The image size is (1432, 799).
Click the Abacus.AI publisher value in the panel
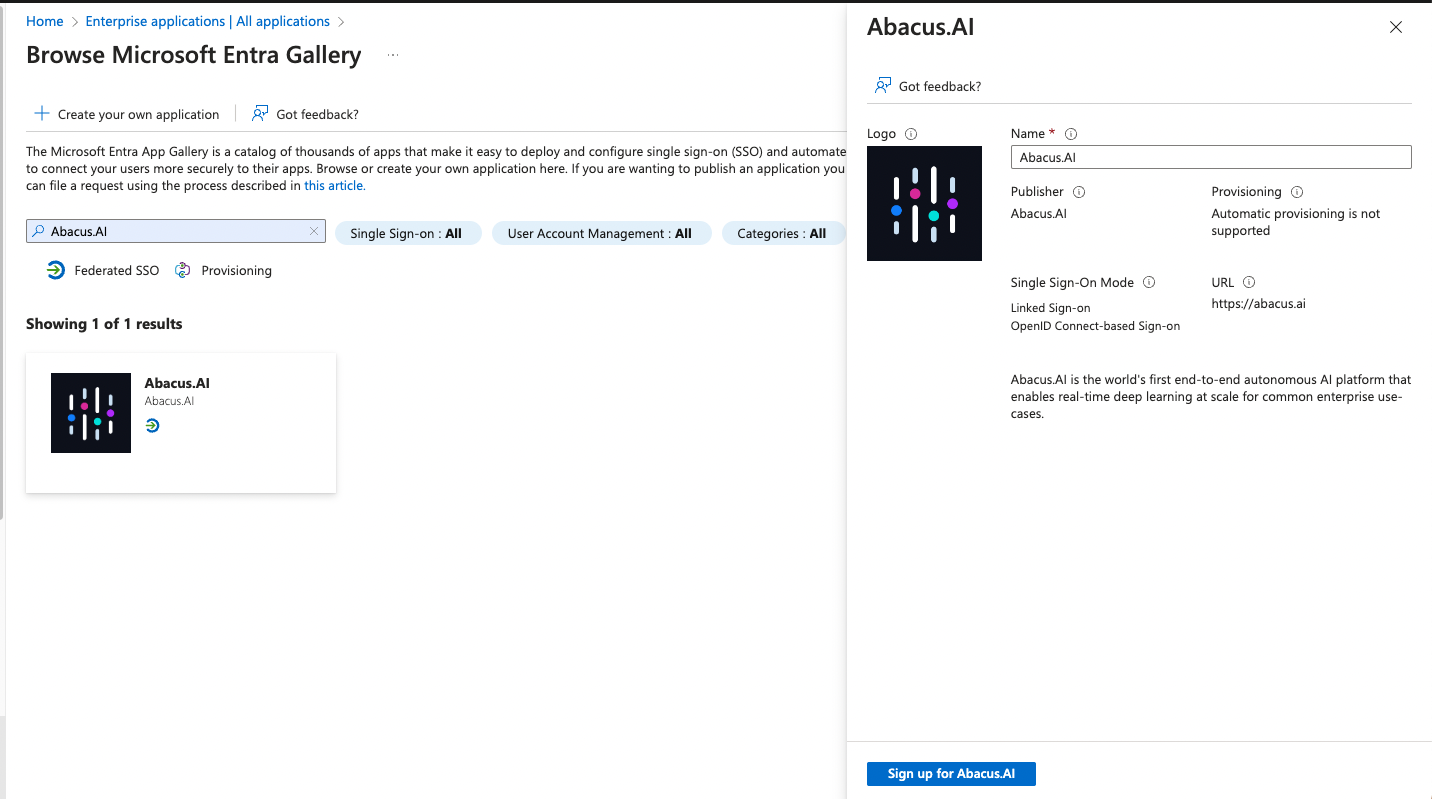pos(1039,213)
